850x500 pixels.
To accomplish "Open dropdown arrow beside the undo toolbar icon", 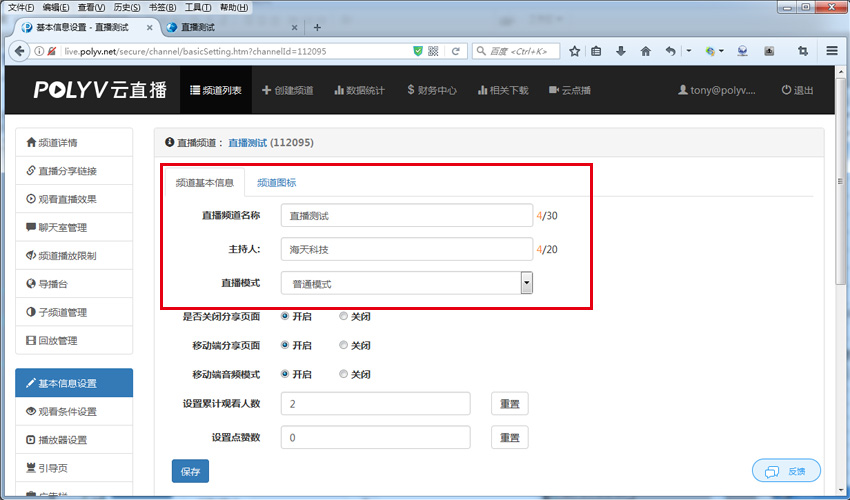I will (689, 50).
